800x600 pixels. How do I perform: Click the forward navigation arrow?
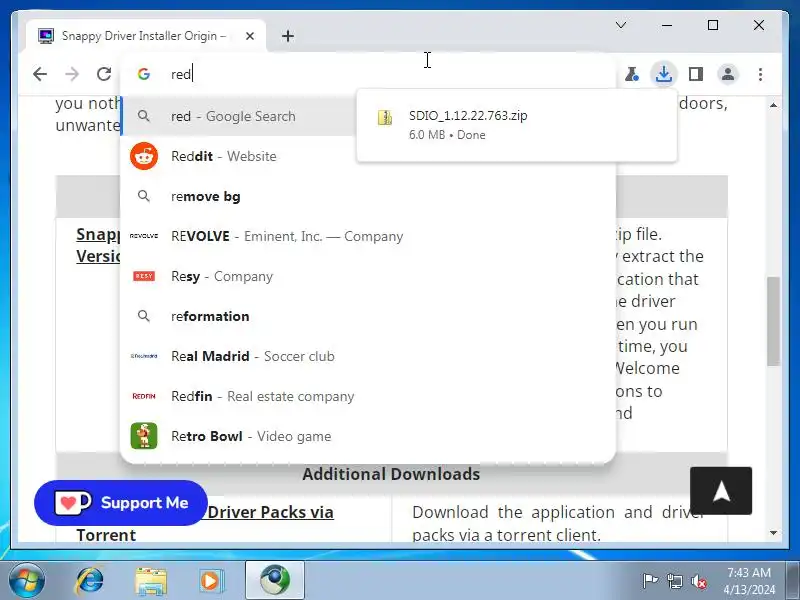(x=72, y=74)
